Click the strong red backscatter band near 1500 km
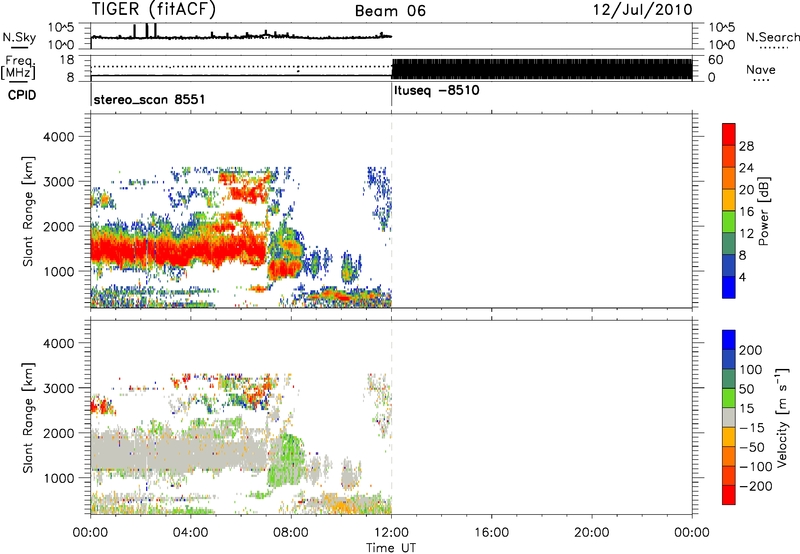Viewport: 800px width, 554px height. coord(179,250)
